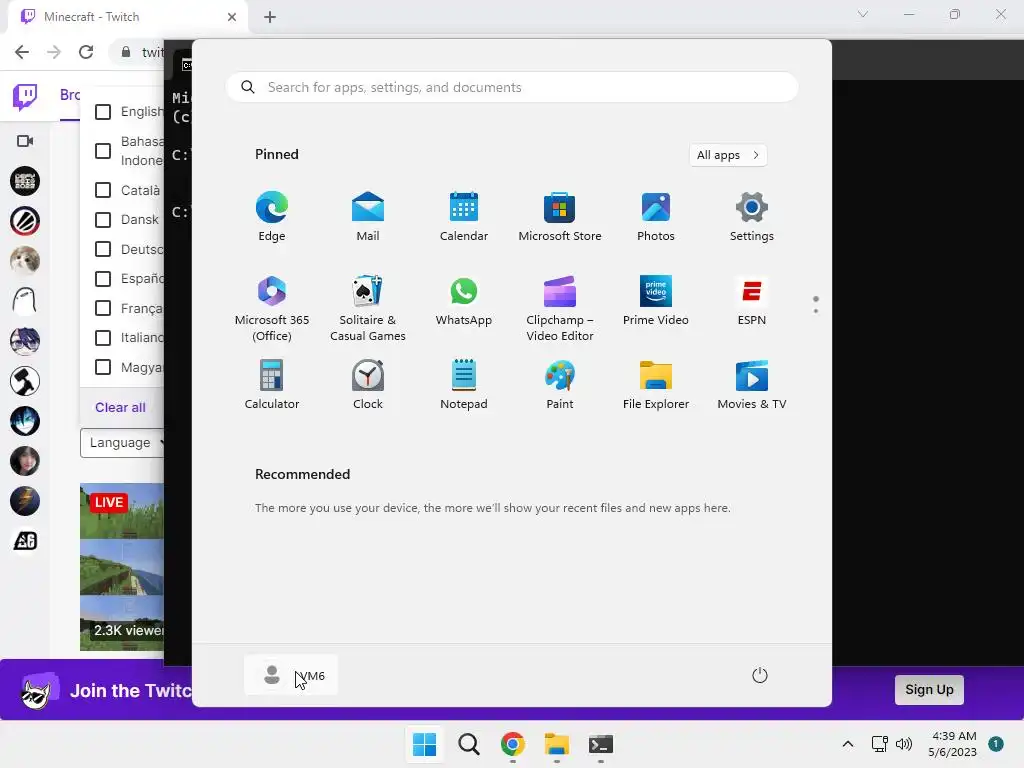This screenshot has width=1024, height=768.
Task: Launch the Photos app
Action: (656, 216)
